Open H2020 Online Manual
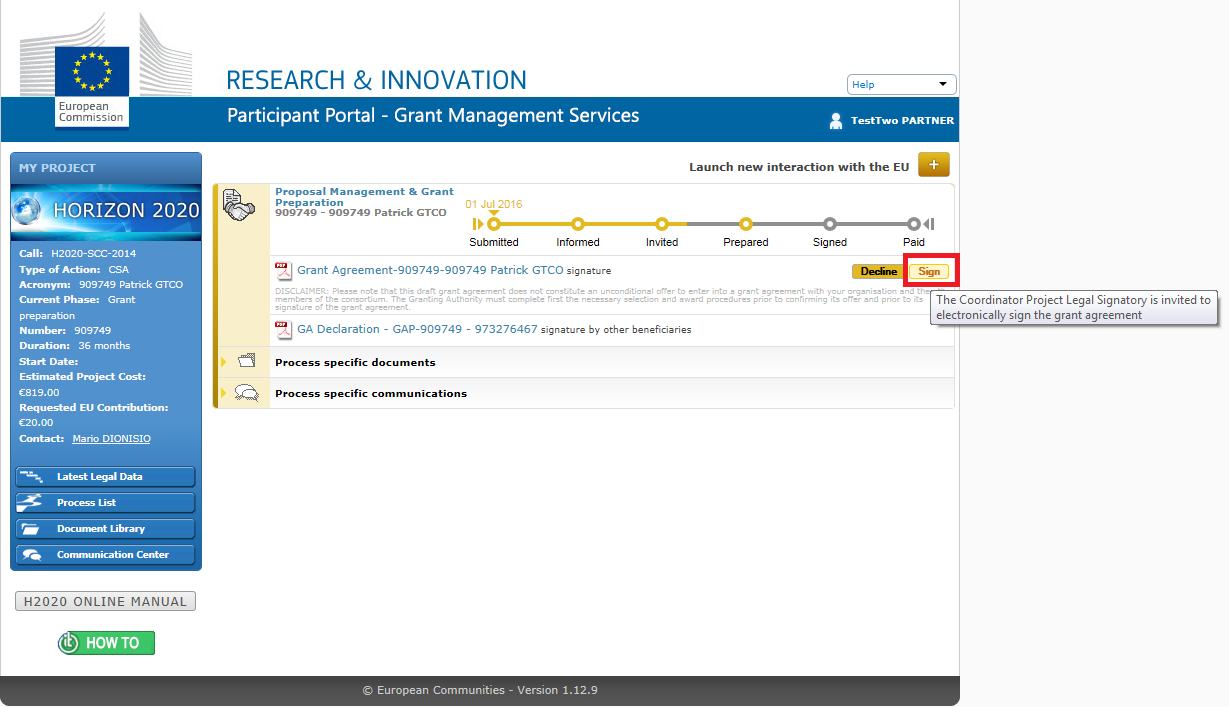 [x=105, y=601]
